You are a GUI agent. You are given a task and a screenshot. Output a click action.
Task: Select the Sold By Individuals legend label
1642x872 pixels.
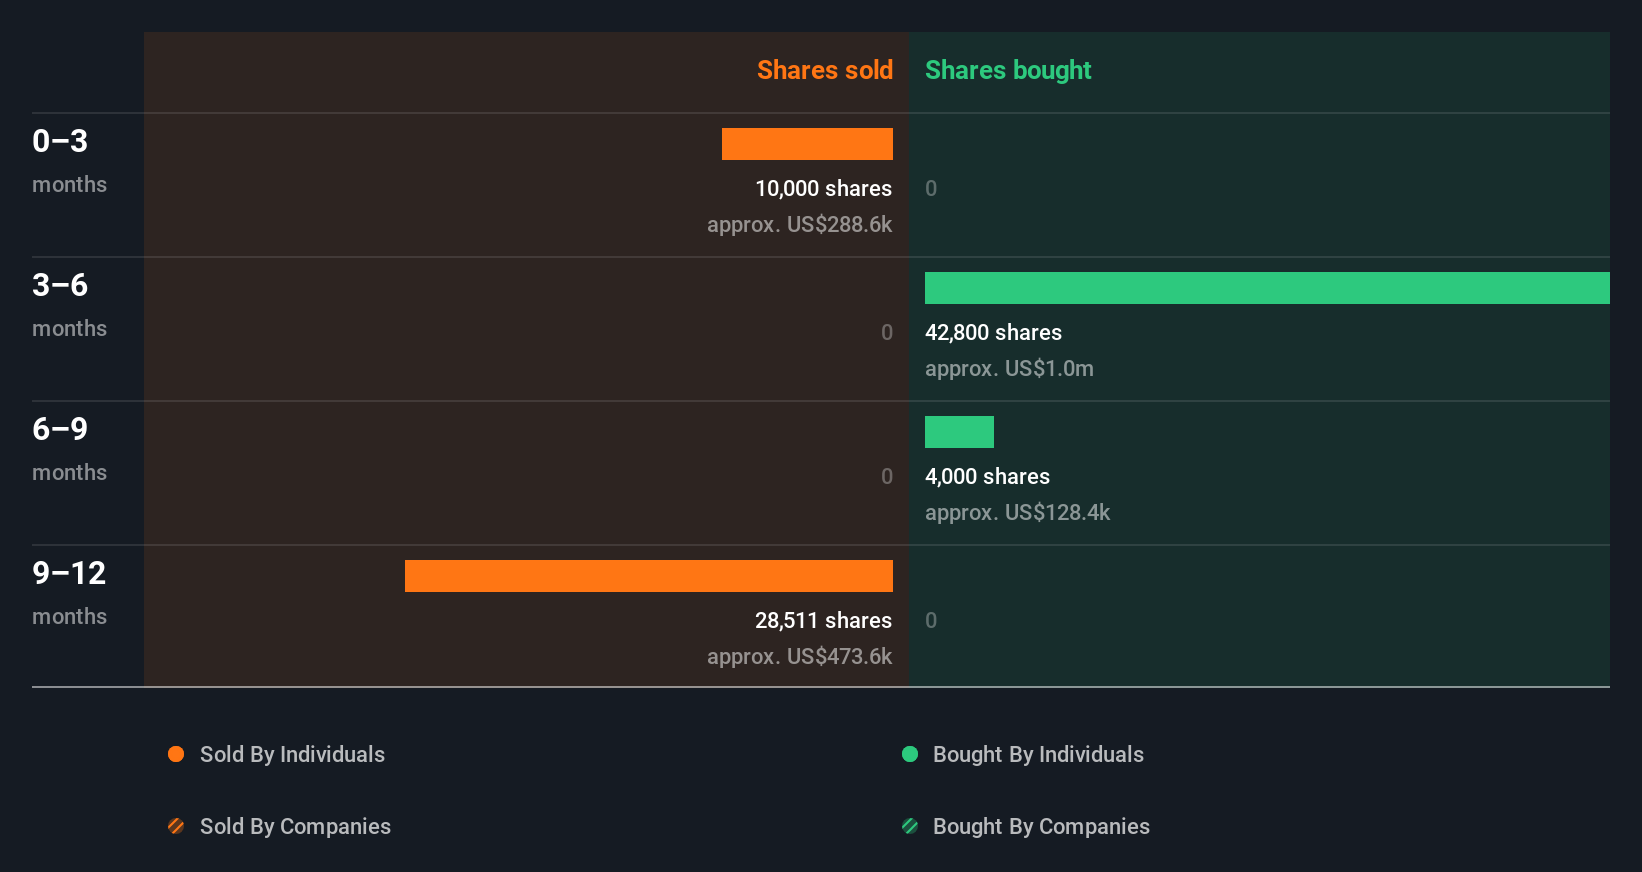tap(292, 755)
